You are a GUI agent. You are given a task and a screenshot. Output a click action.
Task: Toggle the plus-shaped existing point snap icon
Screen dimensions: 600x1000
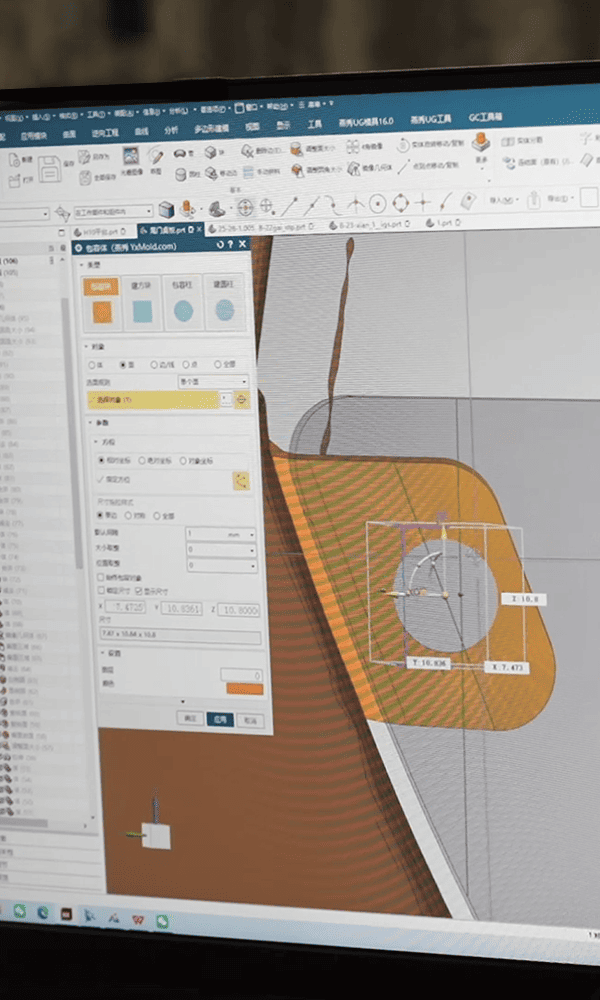pos(422,203)
